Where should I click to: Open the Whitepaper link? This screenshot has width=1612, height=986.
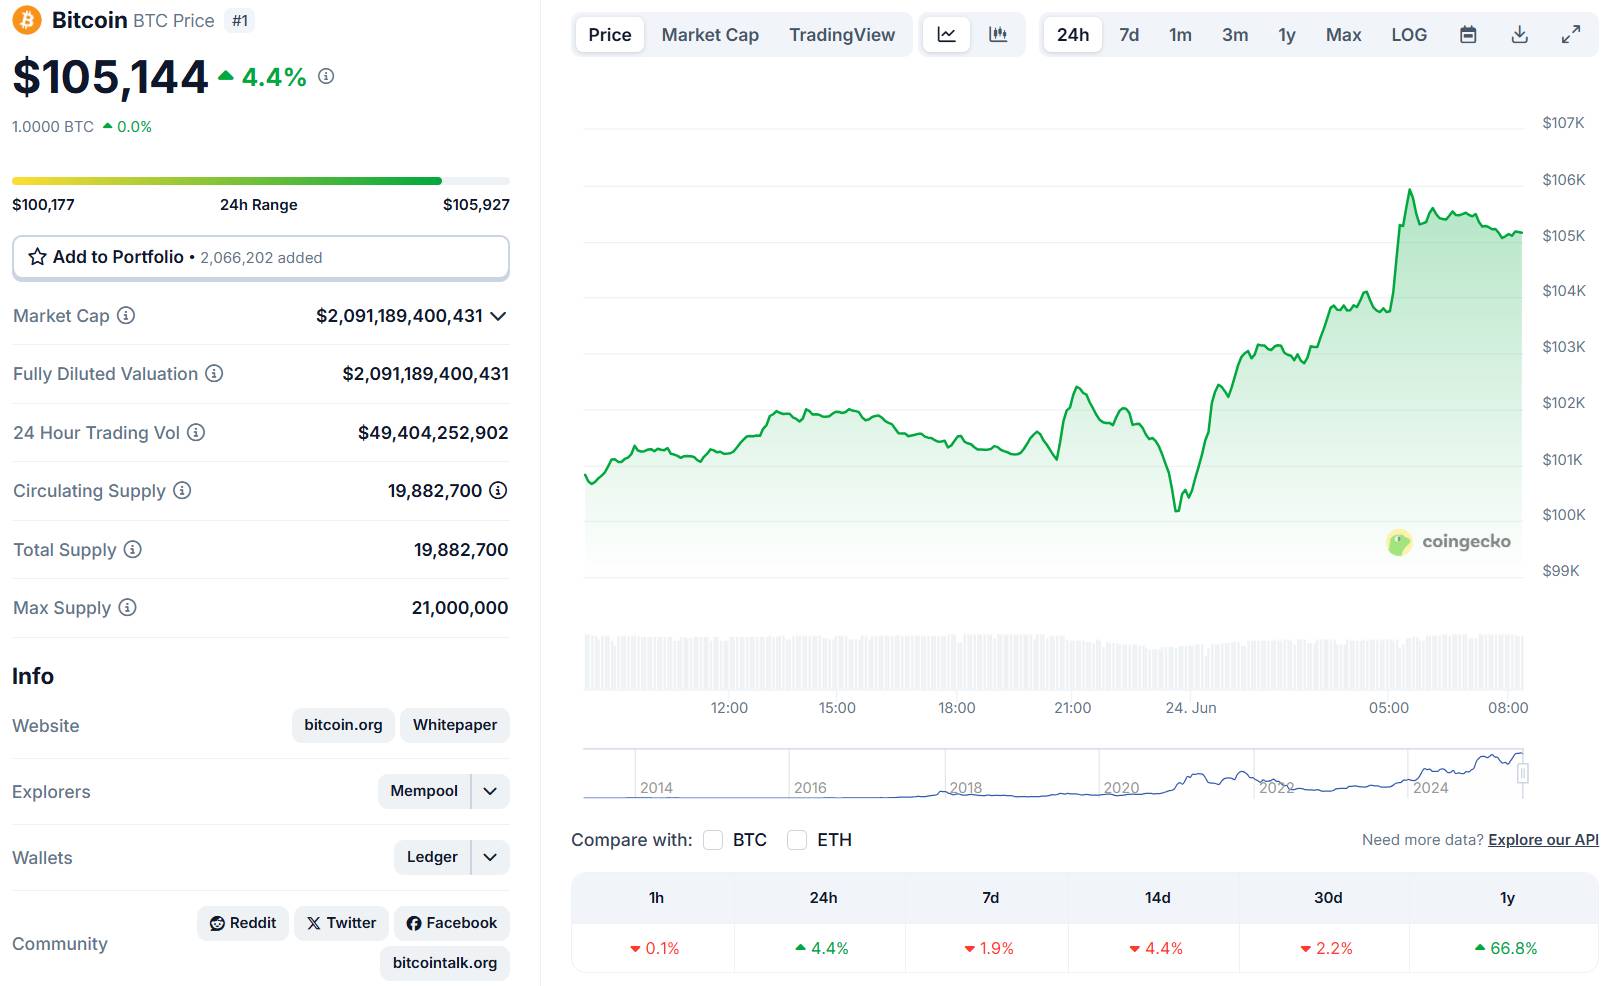455,725
